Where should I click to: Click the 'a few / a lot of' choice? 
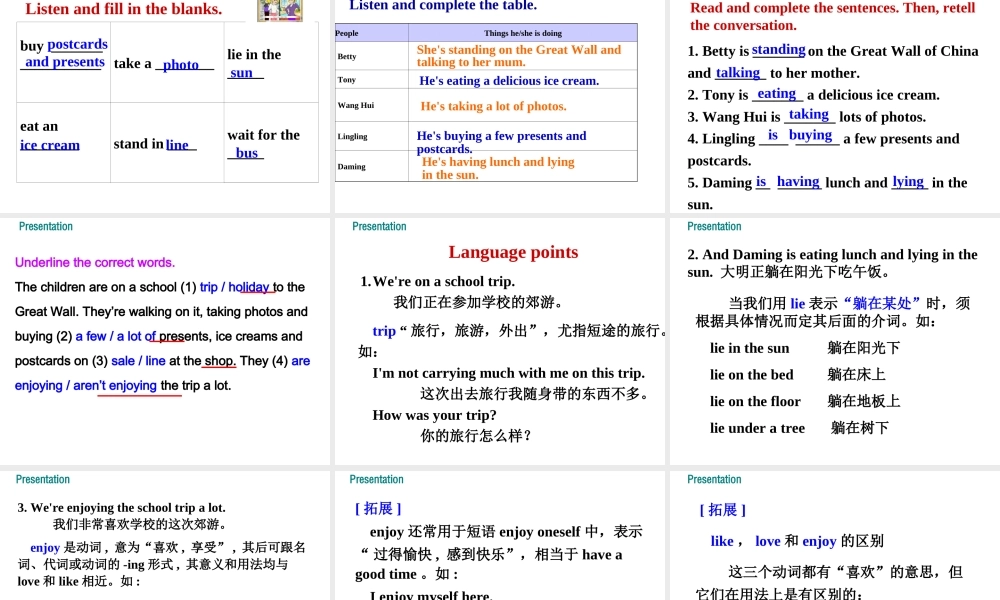pyautogui.click(x=115, y=336)
